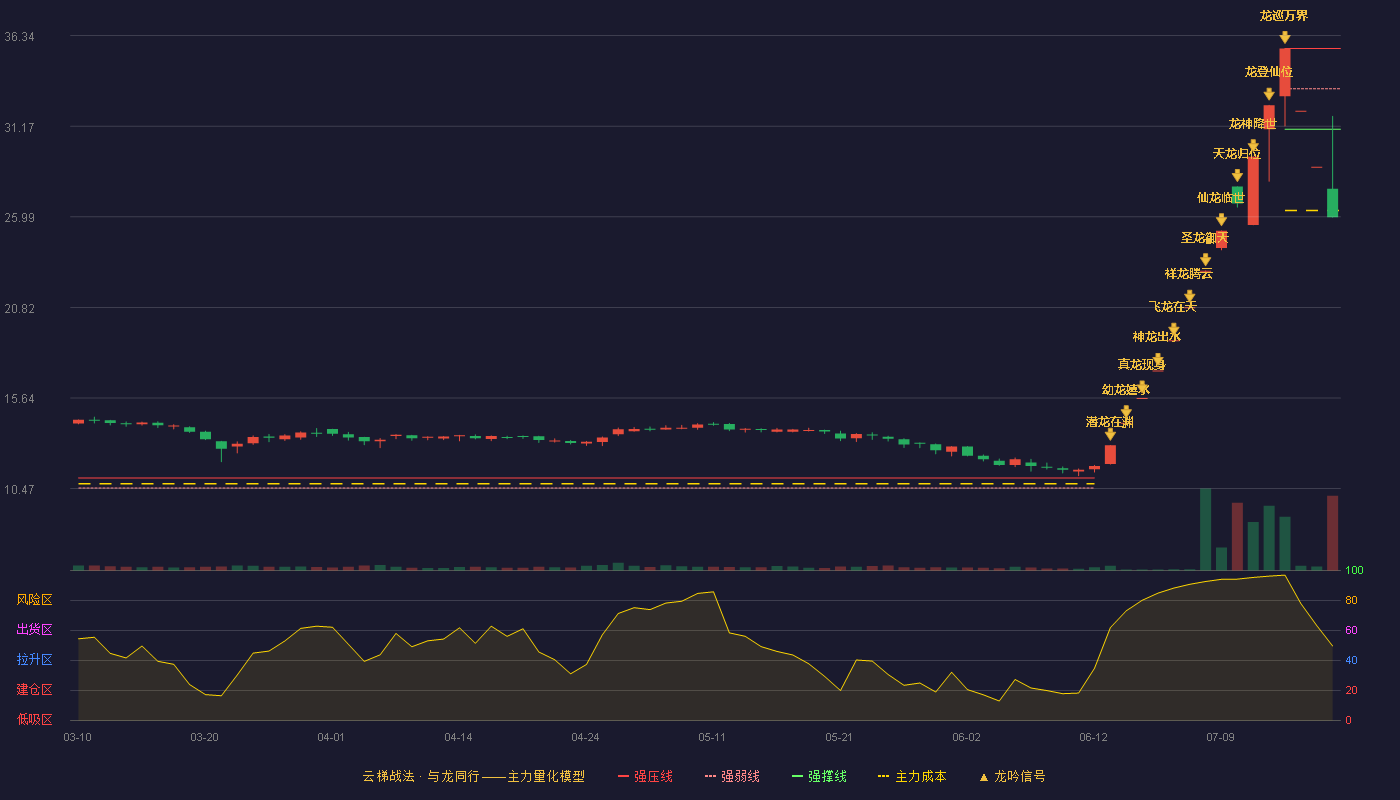Click the last green candlestick on the chart

click(1332, 202)
